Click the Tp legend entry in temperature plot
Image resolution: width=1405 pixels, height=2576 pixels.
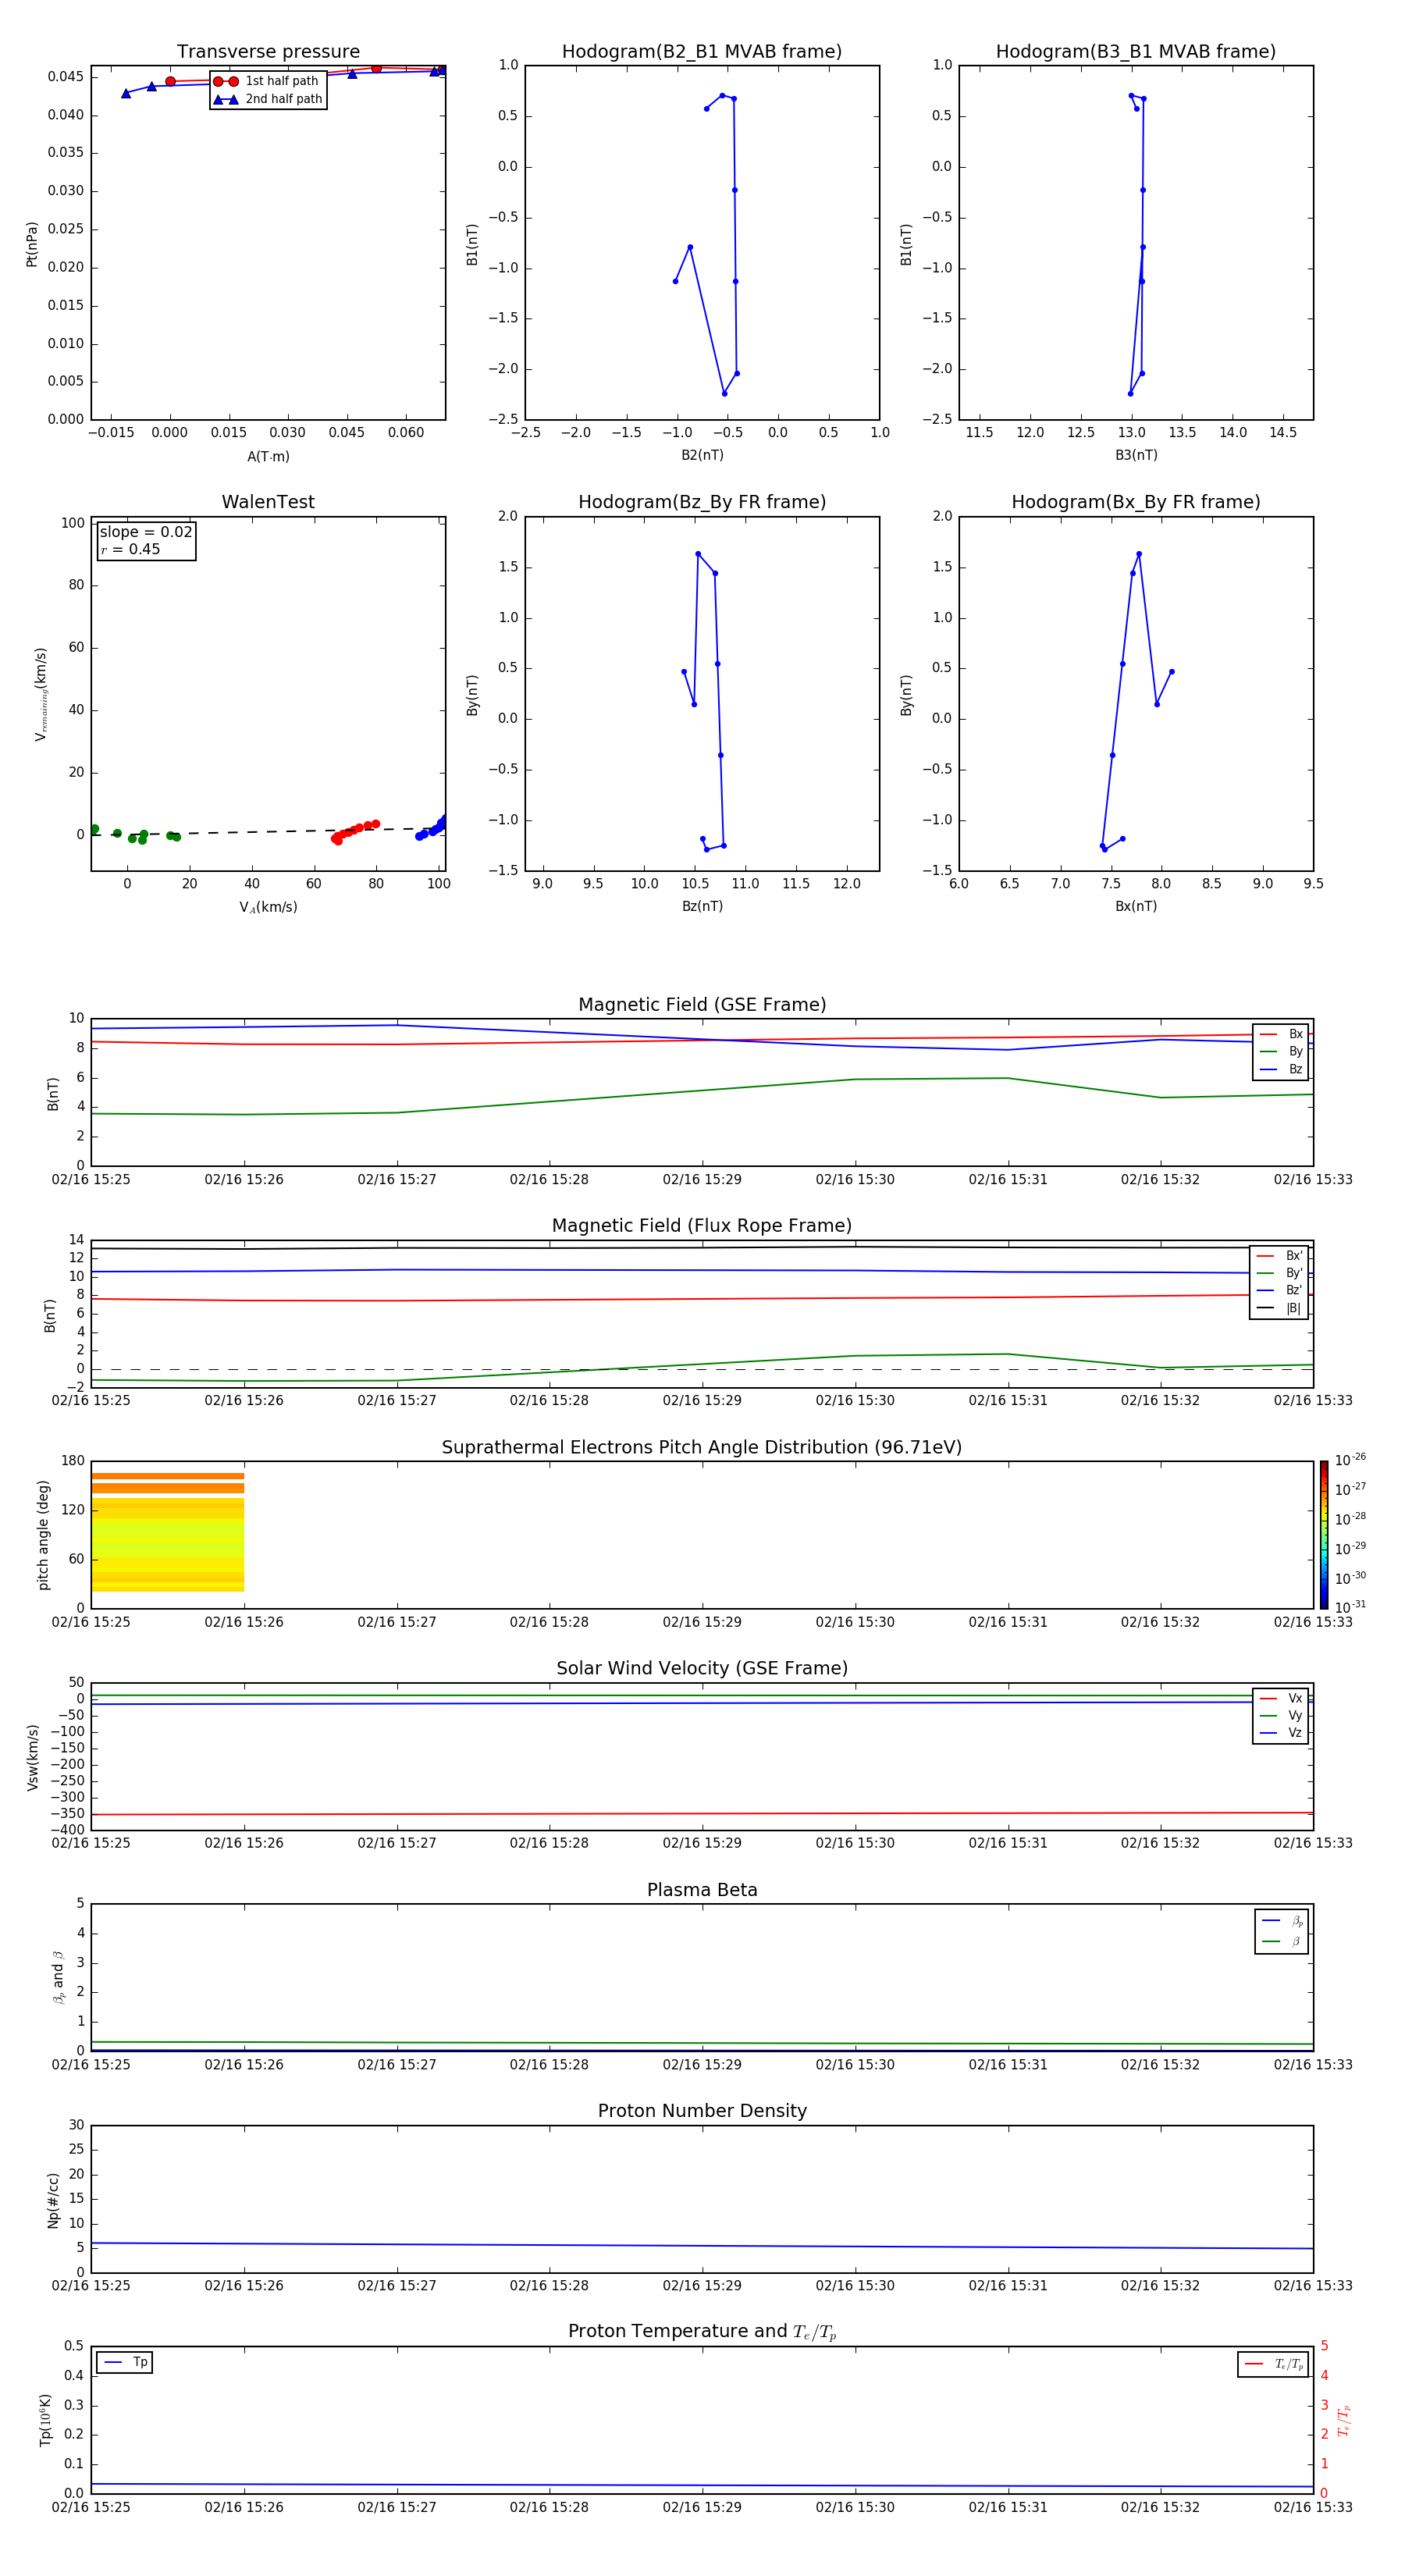click(125, 2362)
